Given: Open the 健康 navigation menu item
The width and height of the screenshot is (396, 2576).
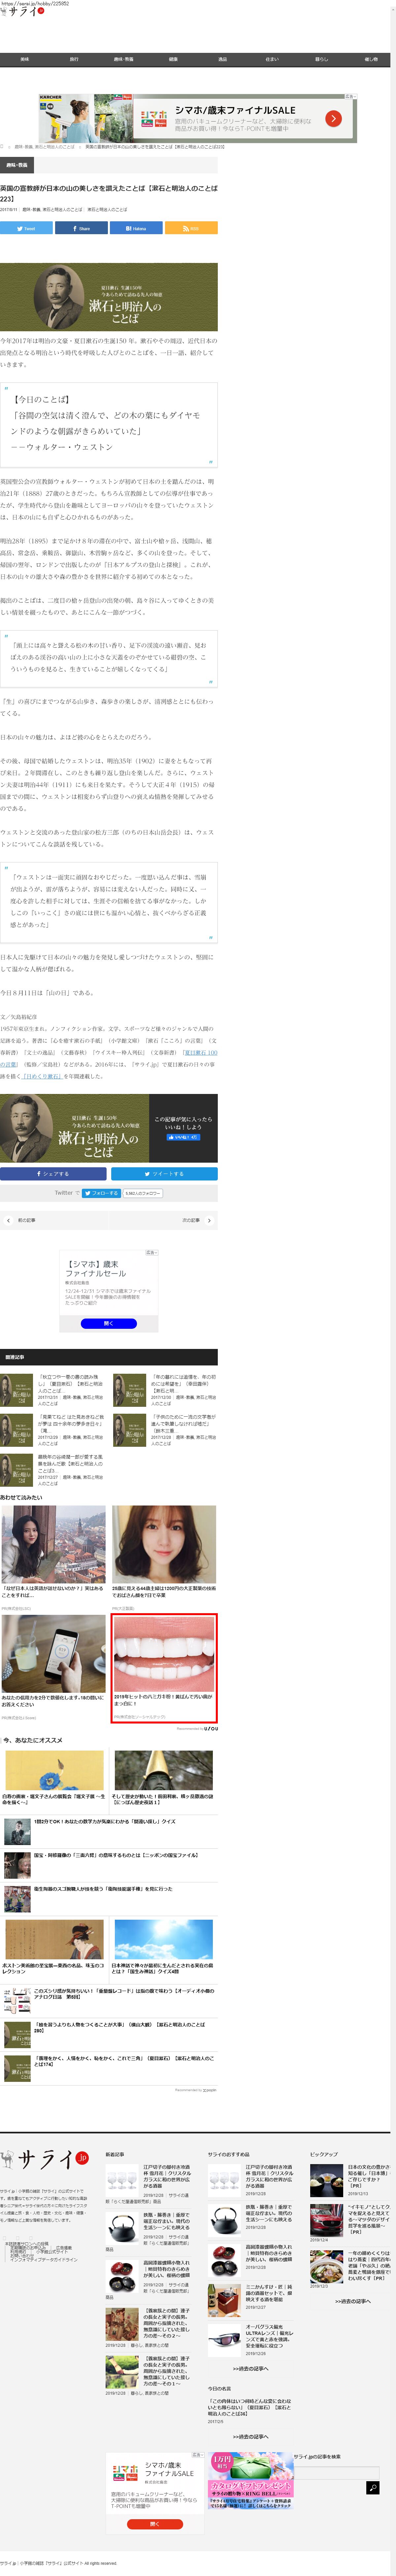Looking at the screenshot, I should pyautogui.click(x=173, y=59).
